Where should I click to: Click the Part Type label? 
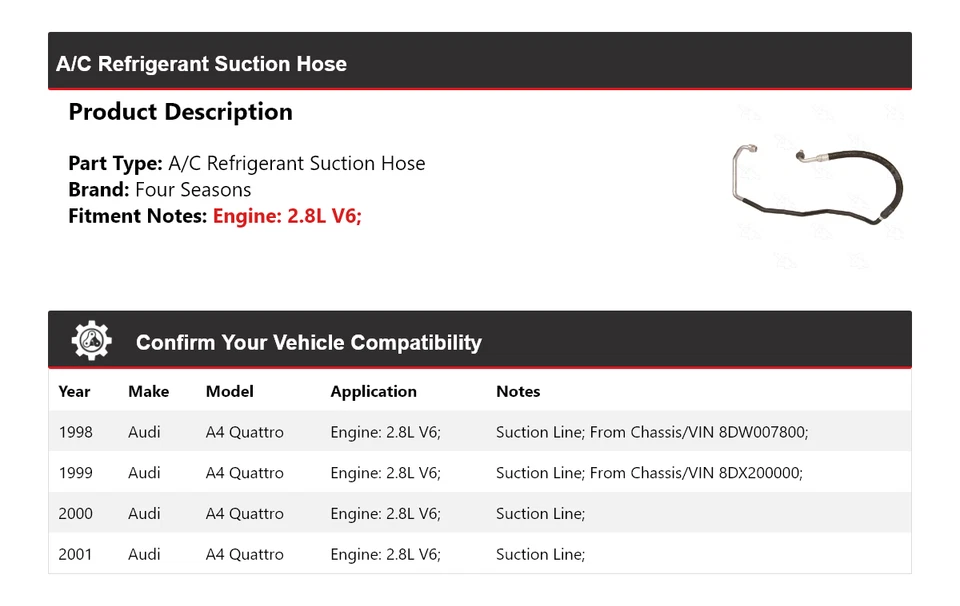(115, 163)
